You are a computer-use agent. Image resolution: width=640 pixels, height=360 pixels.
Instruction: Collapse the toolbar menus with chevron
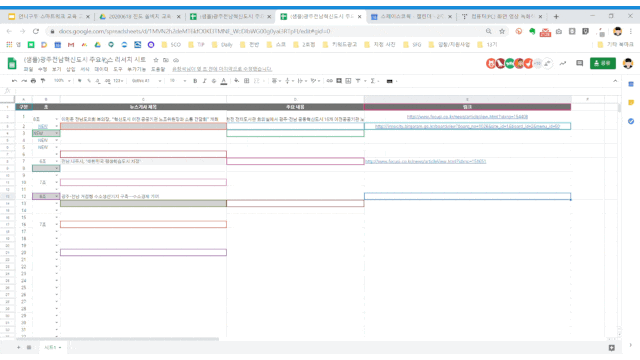(615, 81)
